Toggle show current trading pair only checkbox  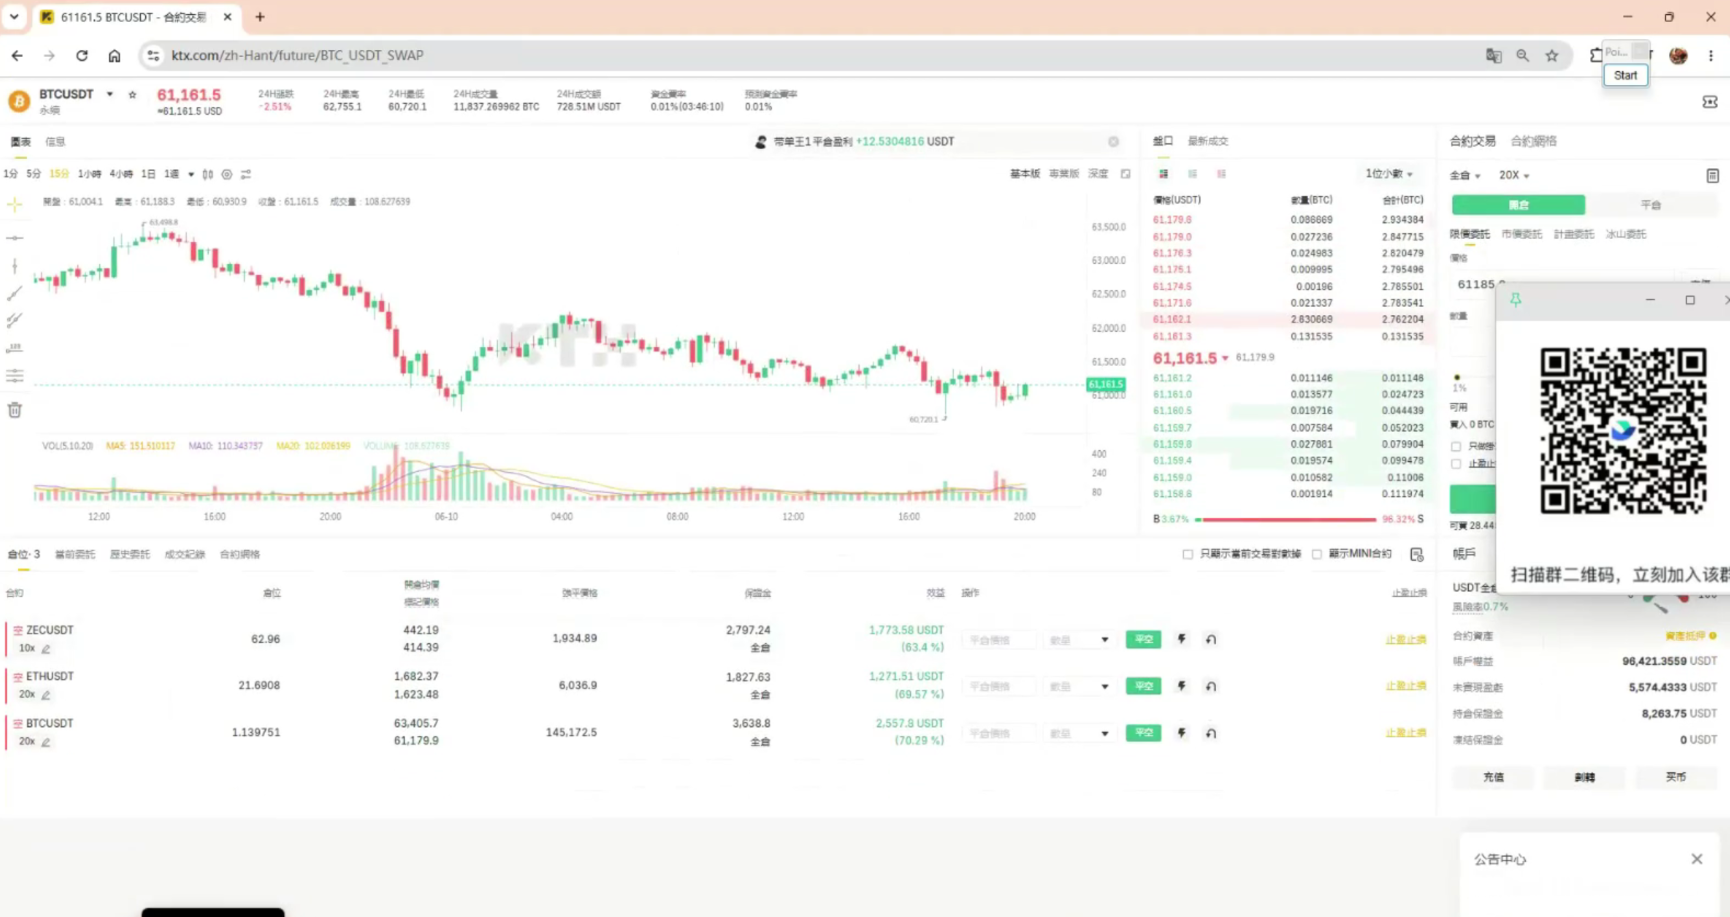[x=1188, y=554]
